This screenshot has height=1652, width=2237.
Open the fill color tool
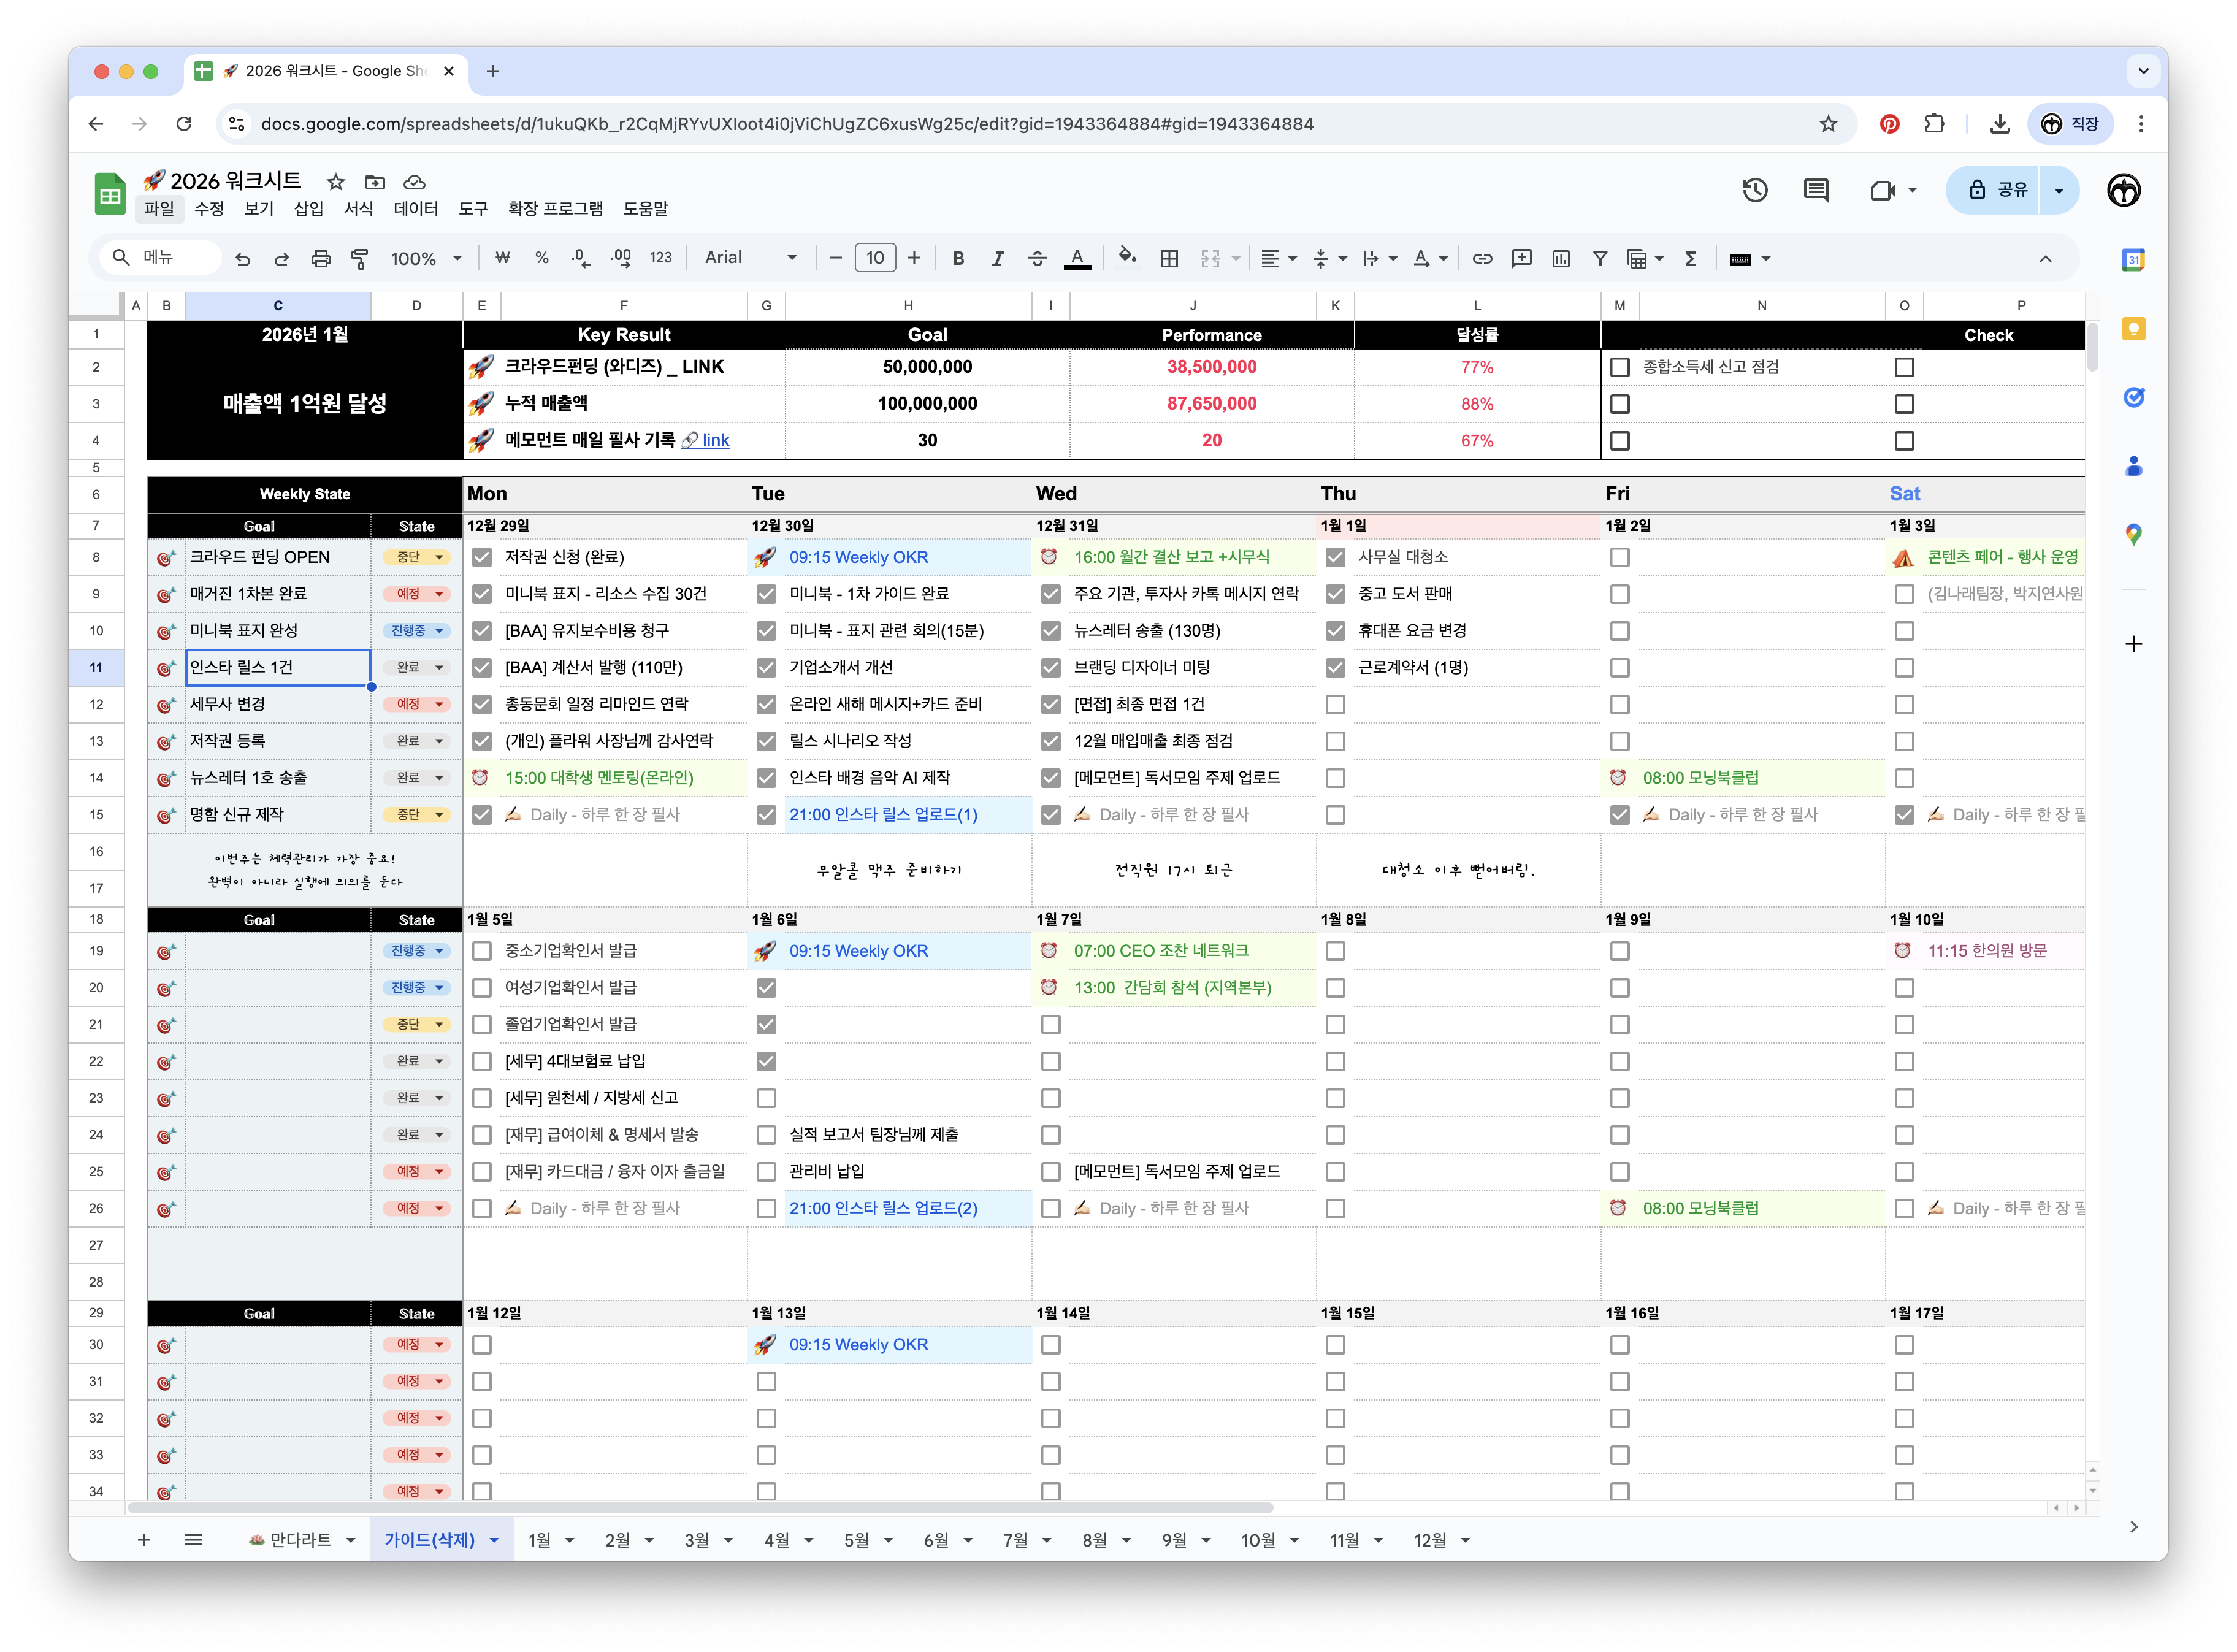pyautogui.click(x=1127, y=258)
